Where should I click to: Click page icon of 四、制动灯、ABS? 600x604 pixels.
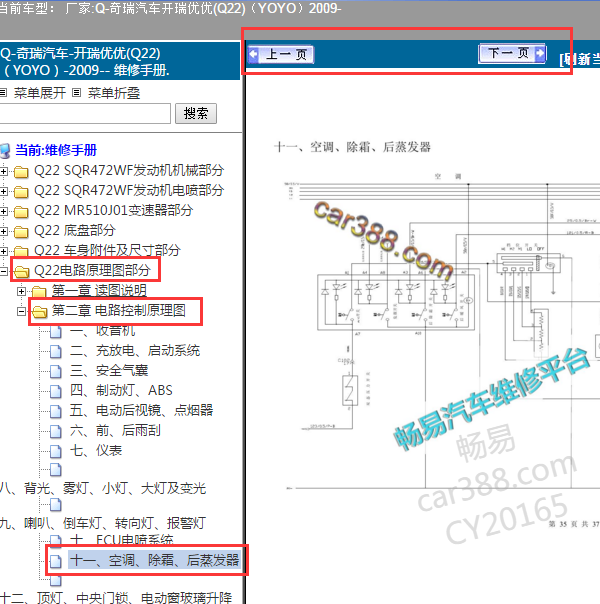(56, 391)
